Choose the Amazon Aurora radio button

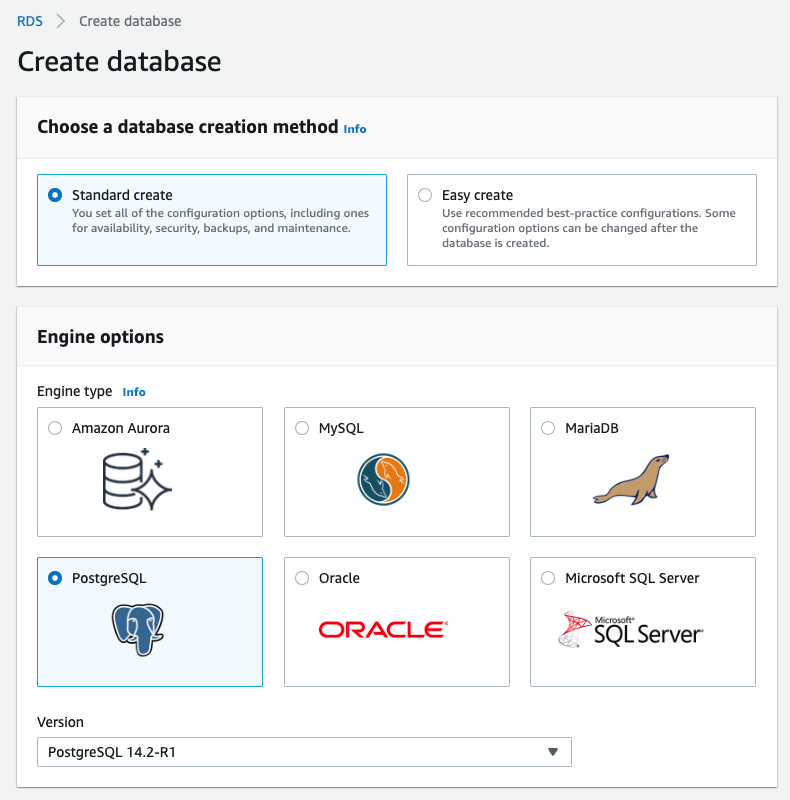56,428
